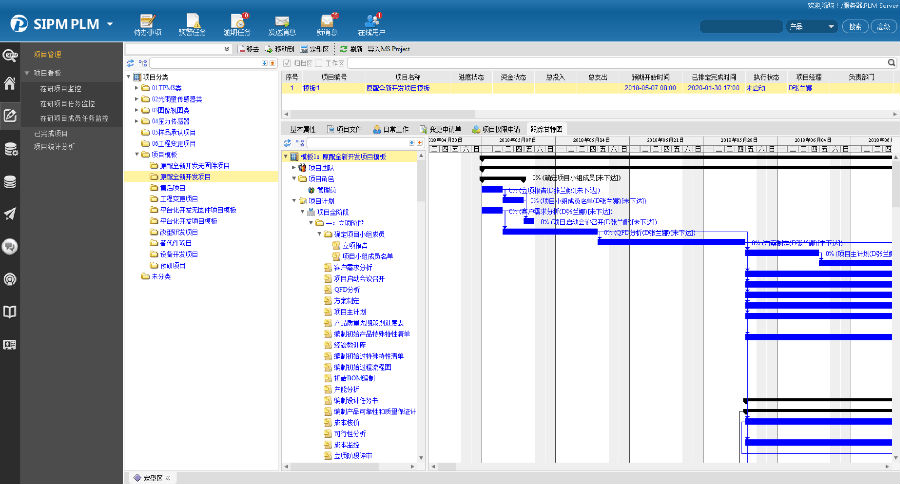Switch to the Gantt chart tab
Screen dimensions: 900x484
546,129
